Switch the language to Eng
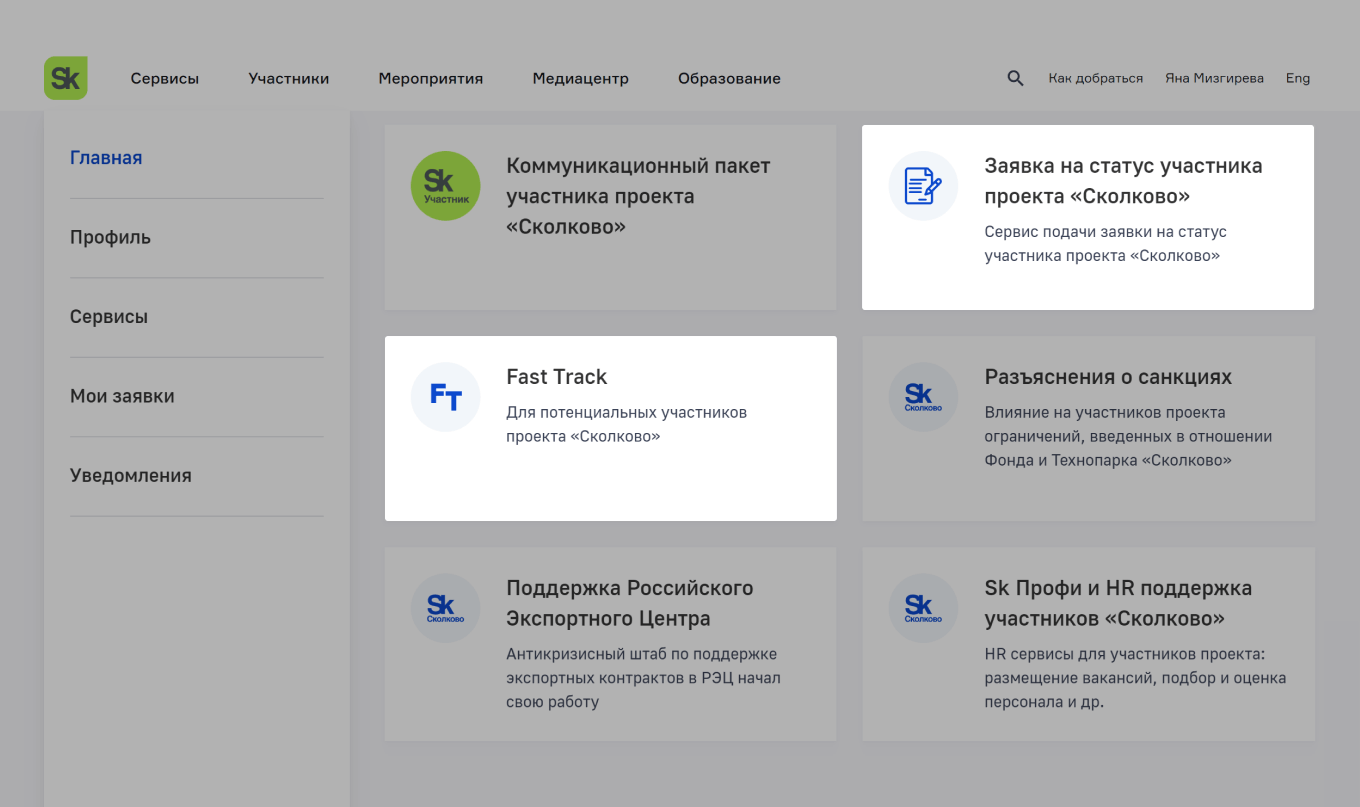Viewport: 1360px width, 807px height. point(1298,78)
